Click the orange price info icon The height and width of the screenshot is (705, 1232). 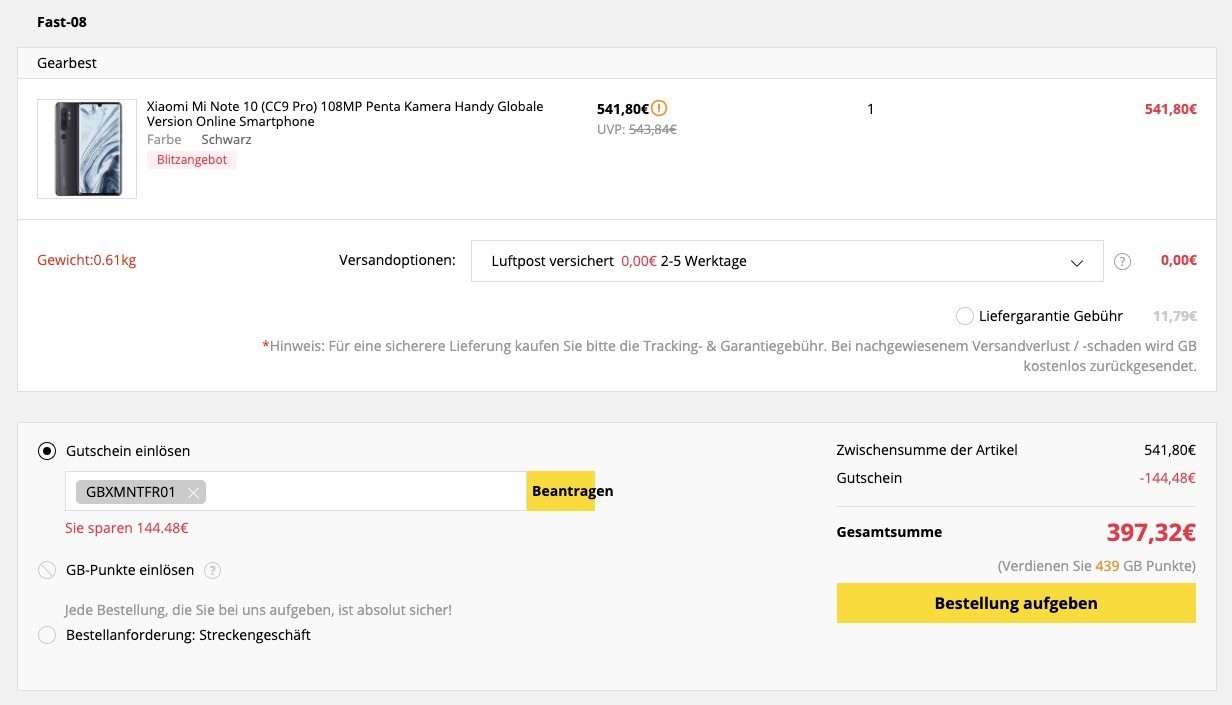[x=659, y=108]
